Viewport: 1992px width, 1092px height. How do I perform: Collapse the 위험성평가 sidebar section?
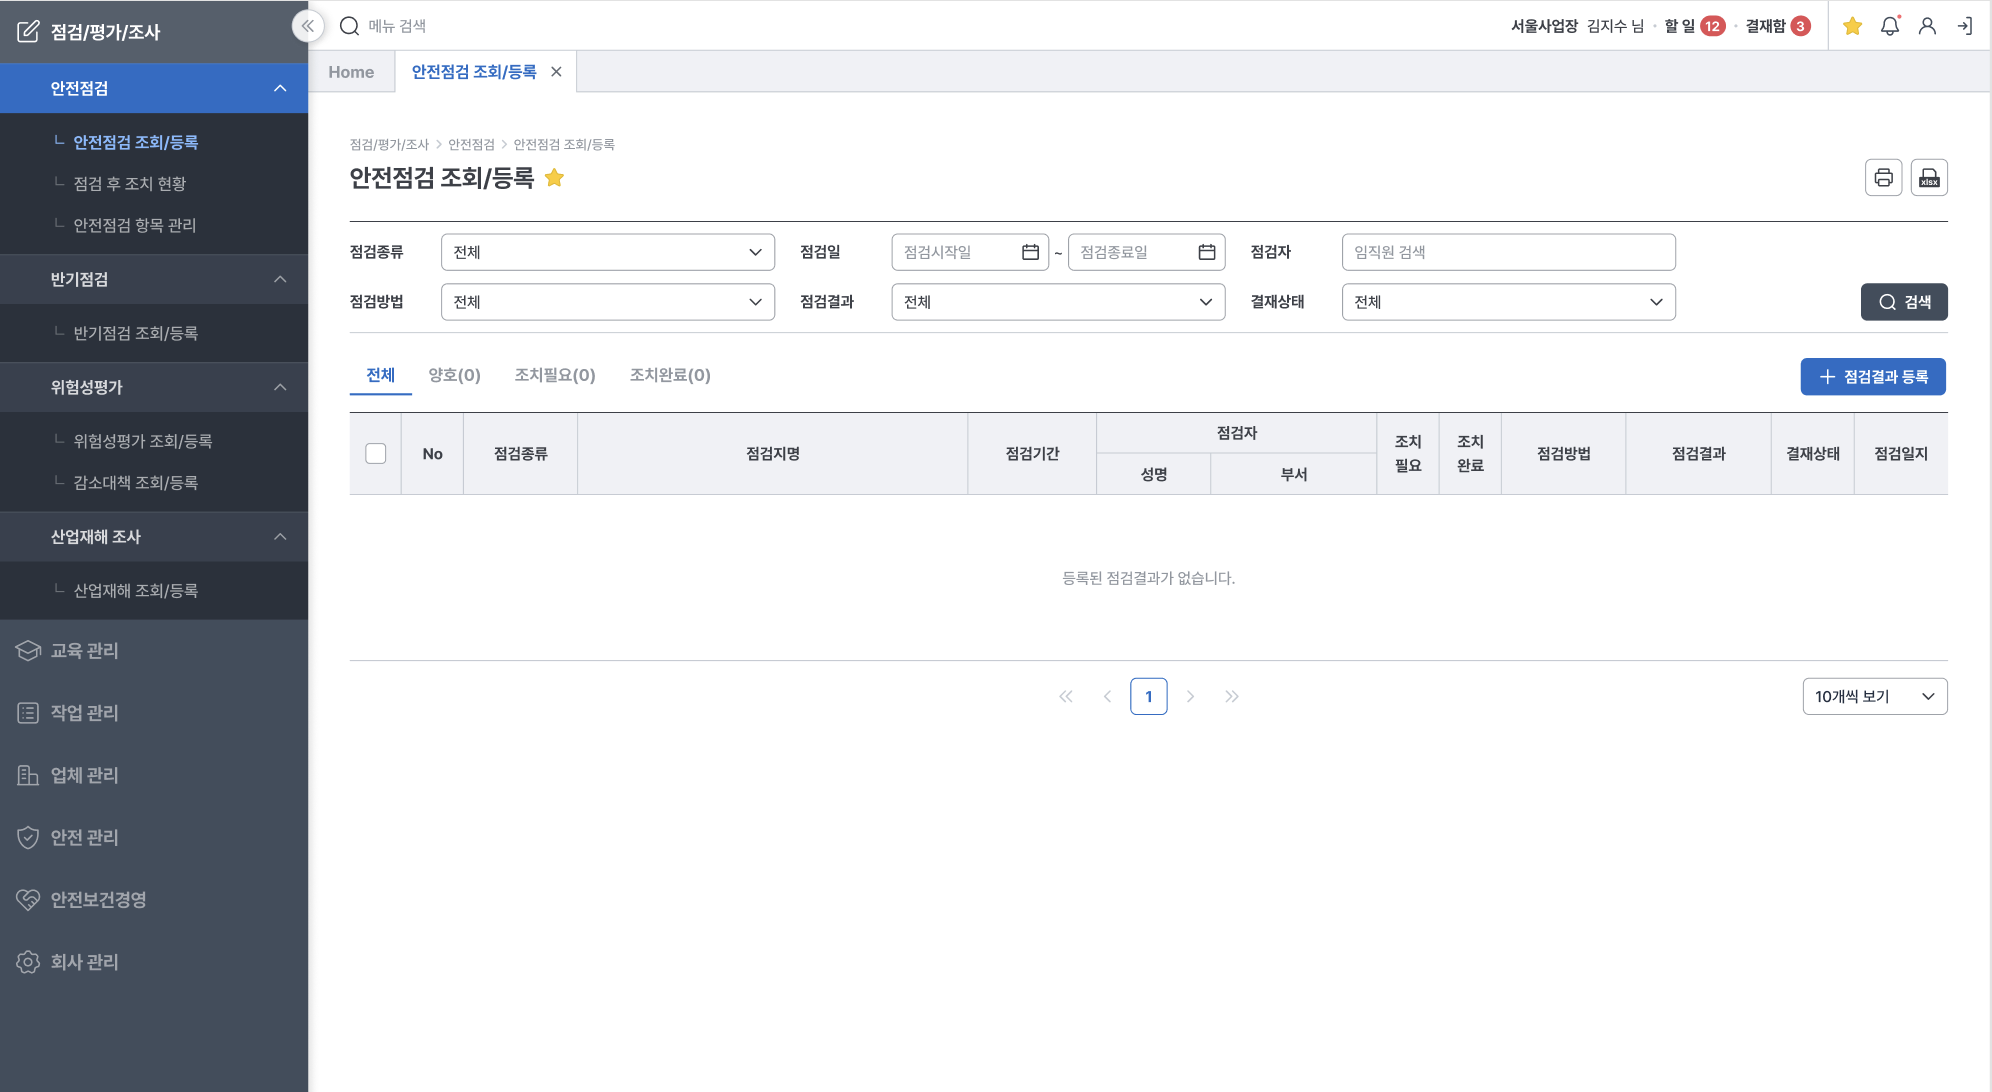point(280,387)
